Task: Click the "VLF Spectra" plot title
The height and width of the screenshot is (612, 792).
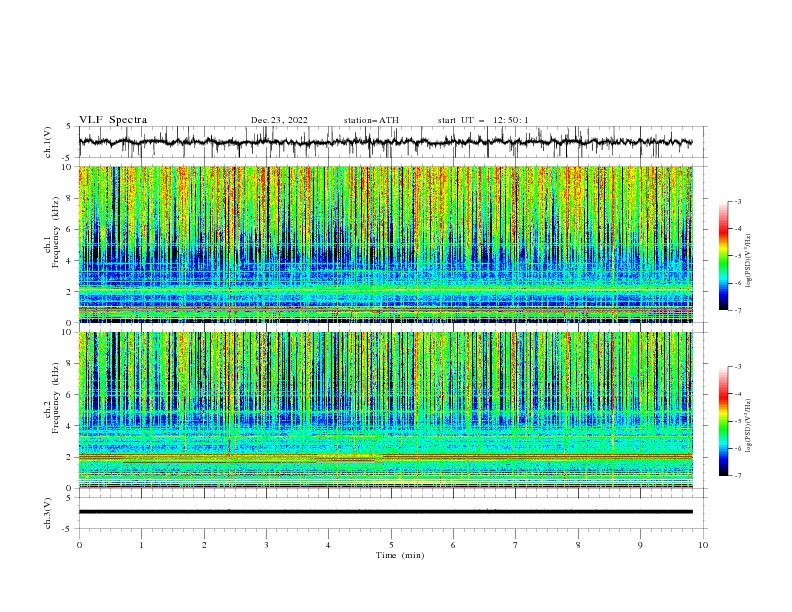Action: click(113, 120)
